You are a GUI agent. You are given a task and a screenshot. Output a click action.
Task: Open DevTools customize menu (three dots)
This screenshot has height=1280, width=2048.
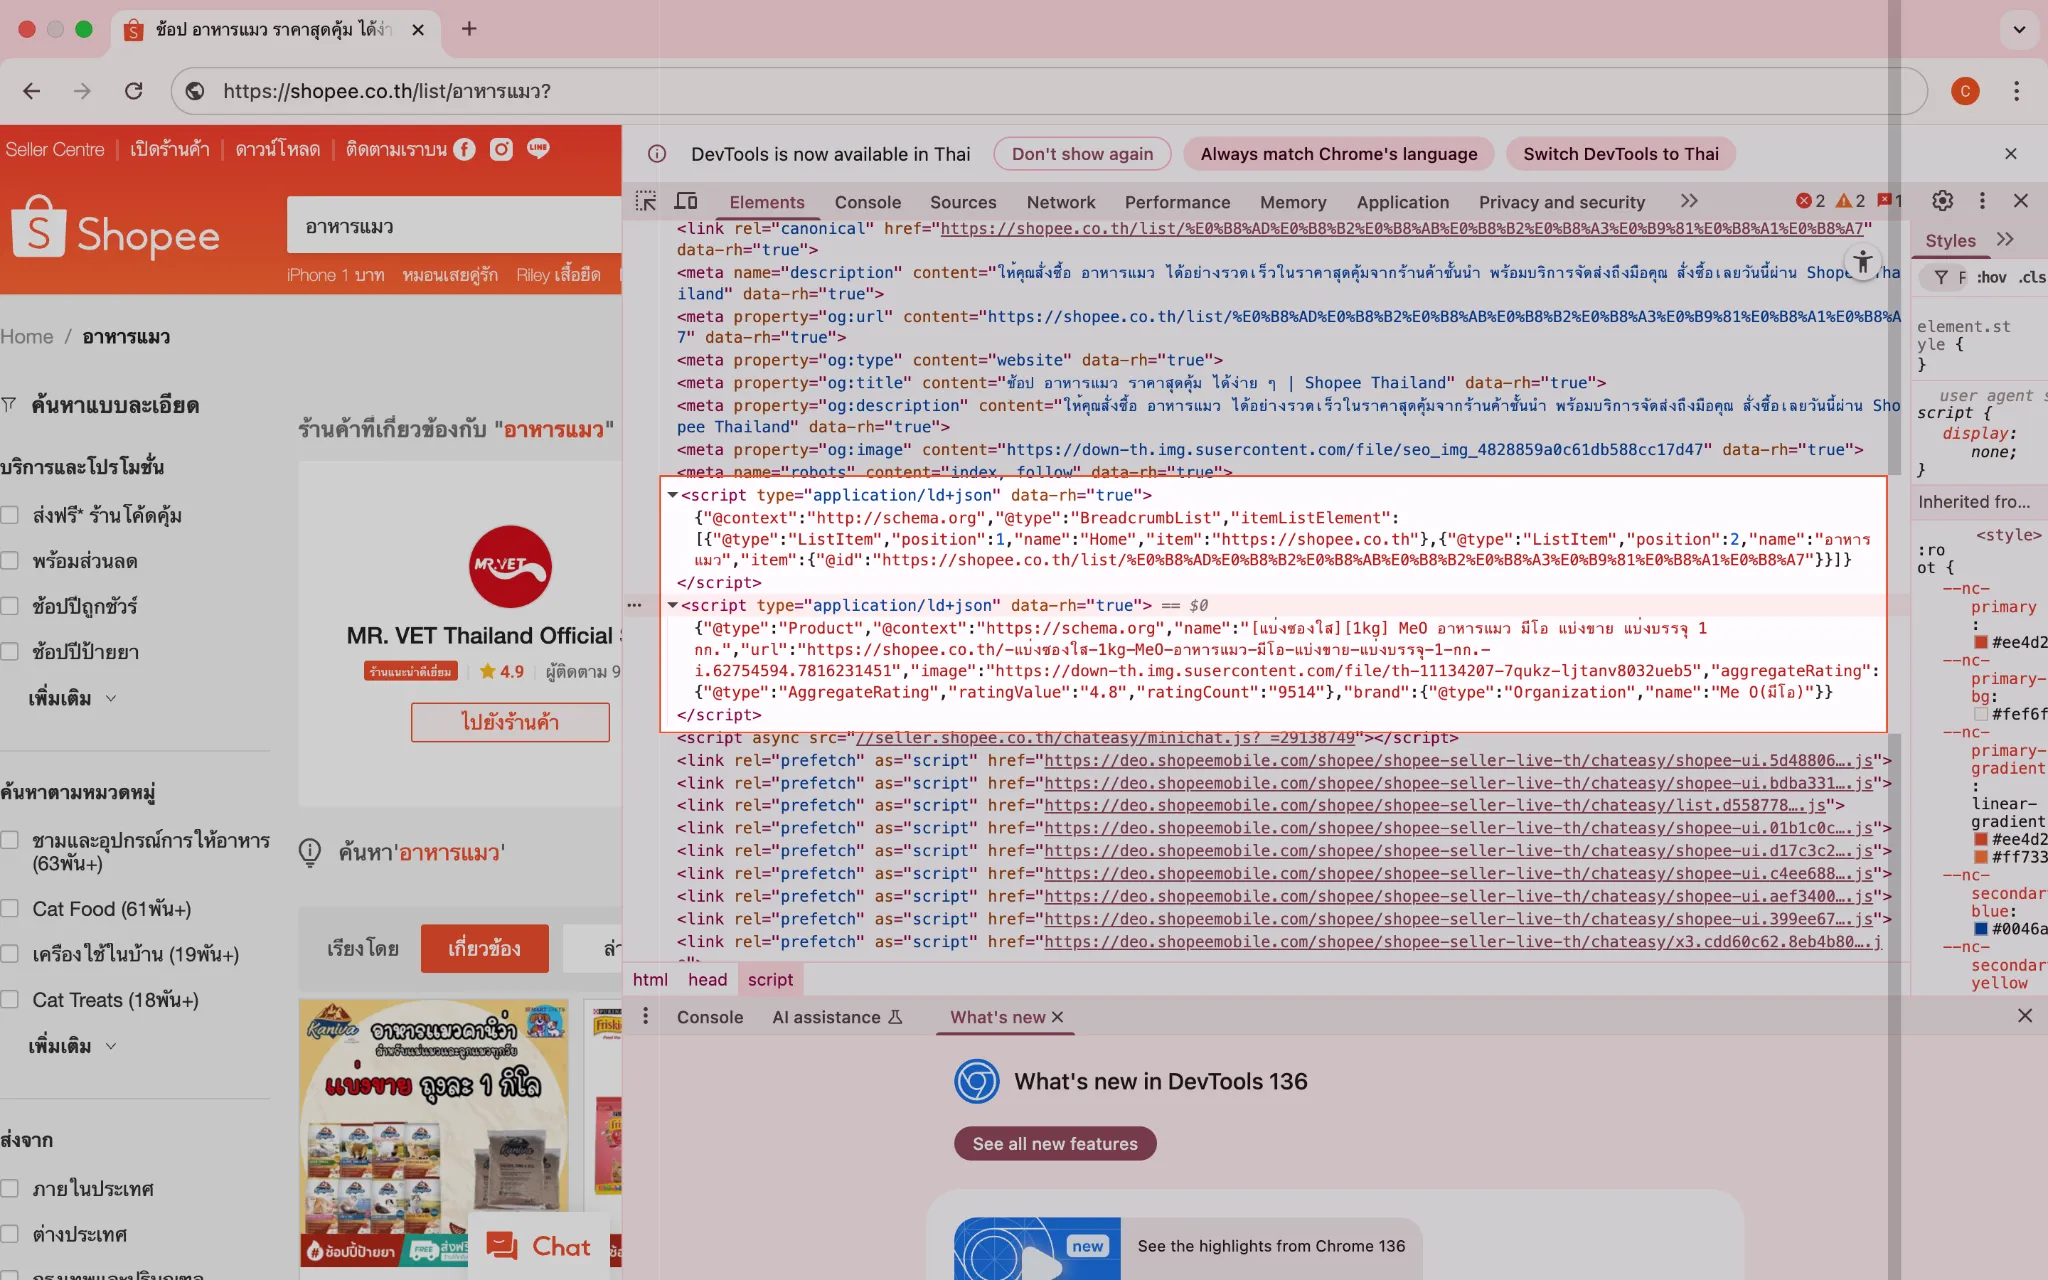(x=1982, y=201)
